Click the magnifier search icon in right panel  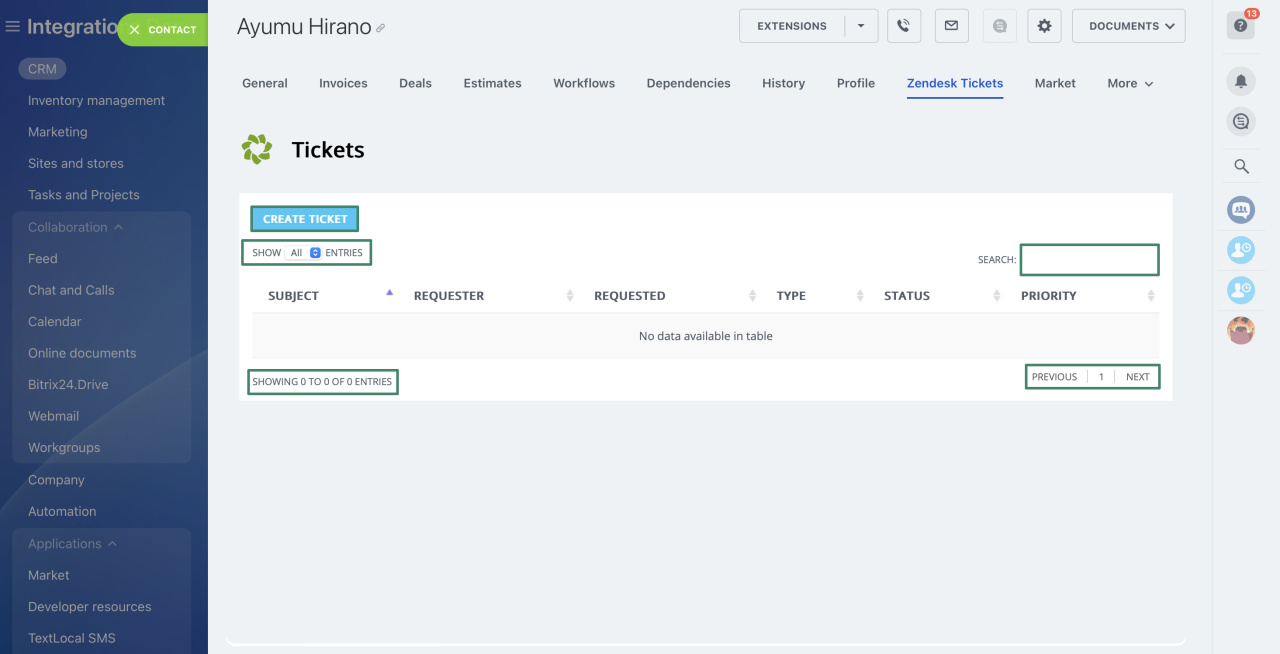coord(1241,167)
